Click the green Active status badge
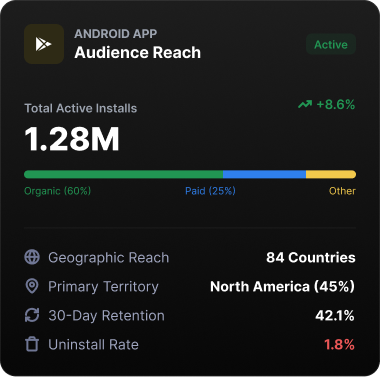Screen dimensions: 380x377 (331, 44)
